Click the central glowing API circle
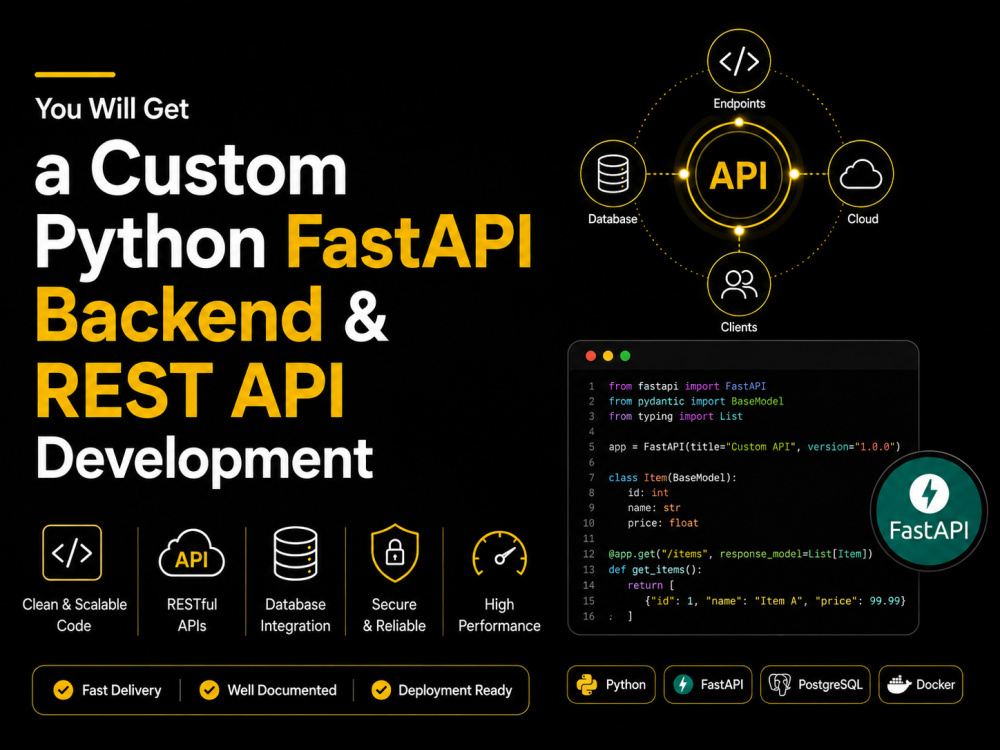 coord(739,175)
